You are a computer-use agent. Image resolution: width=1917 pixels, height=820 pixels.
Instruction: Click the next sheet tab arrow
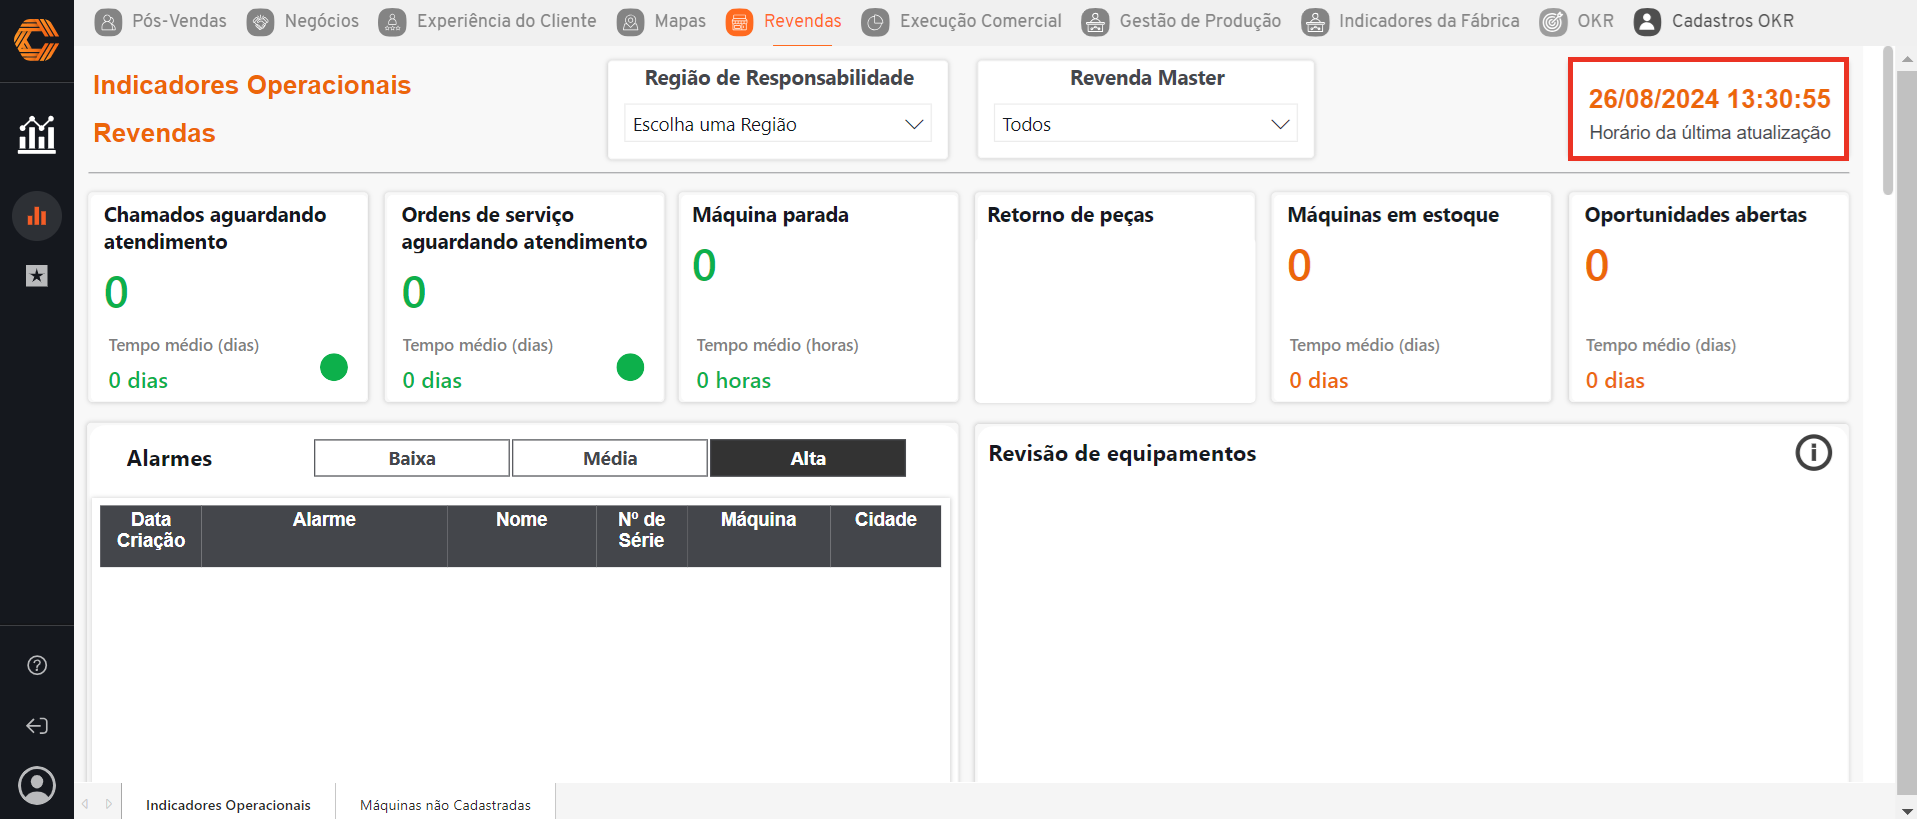[108, 804]
